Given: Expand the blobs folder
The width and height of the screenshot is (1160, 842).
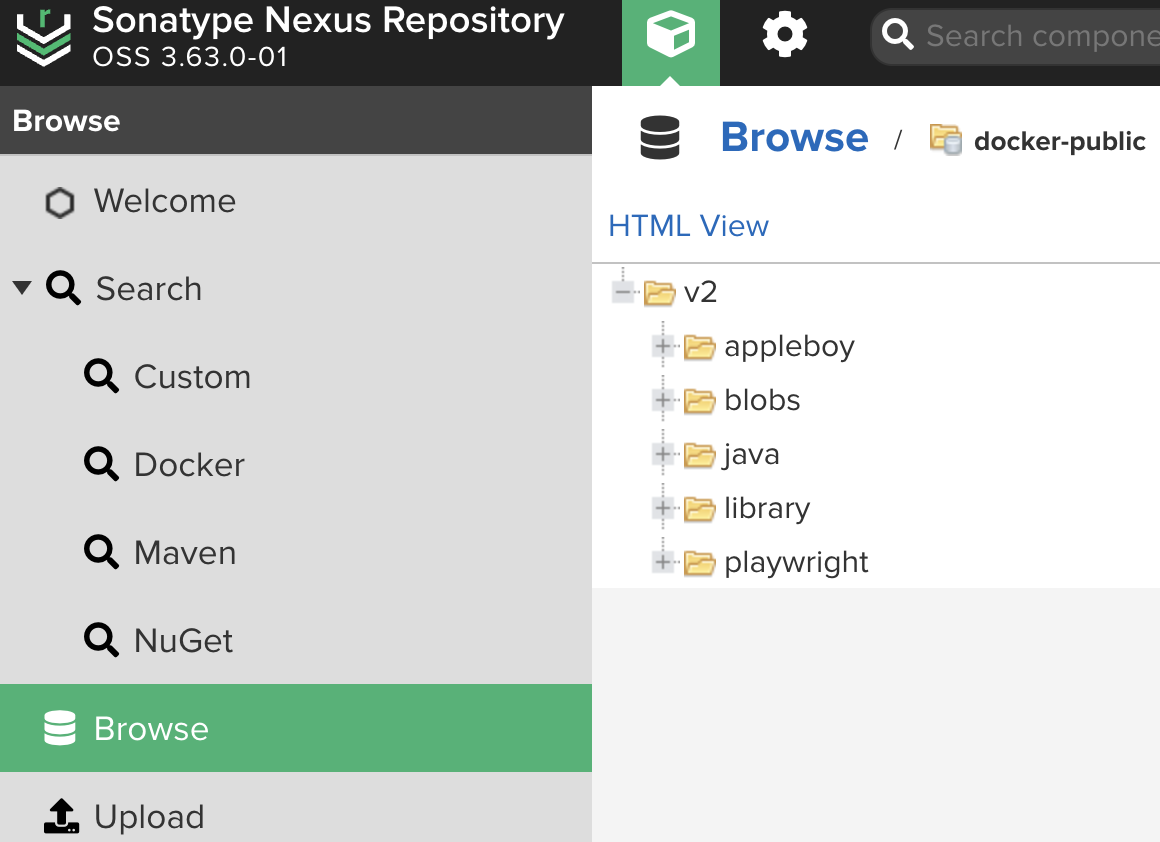Looking at the screenshot, I should click(662, 400).
